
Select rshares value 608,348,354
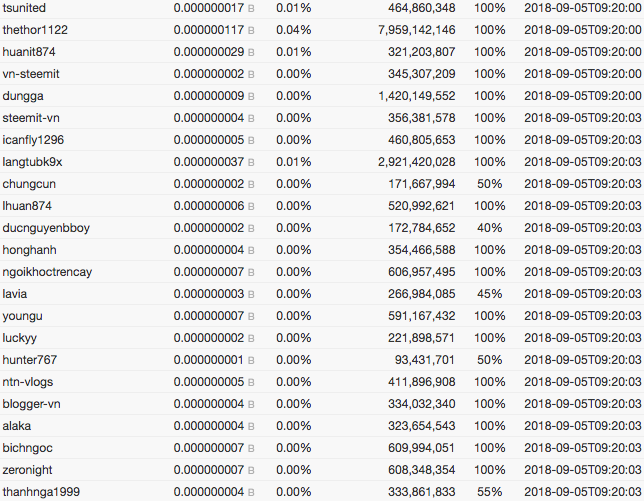pyautogui.click(x=421, y=470)
